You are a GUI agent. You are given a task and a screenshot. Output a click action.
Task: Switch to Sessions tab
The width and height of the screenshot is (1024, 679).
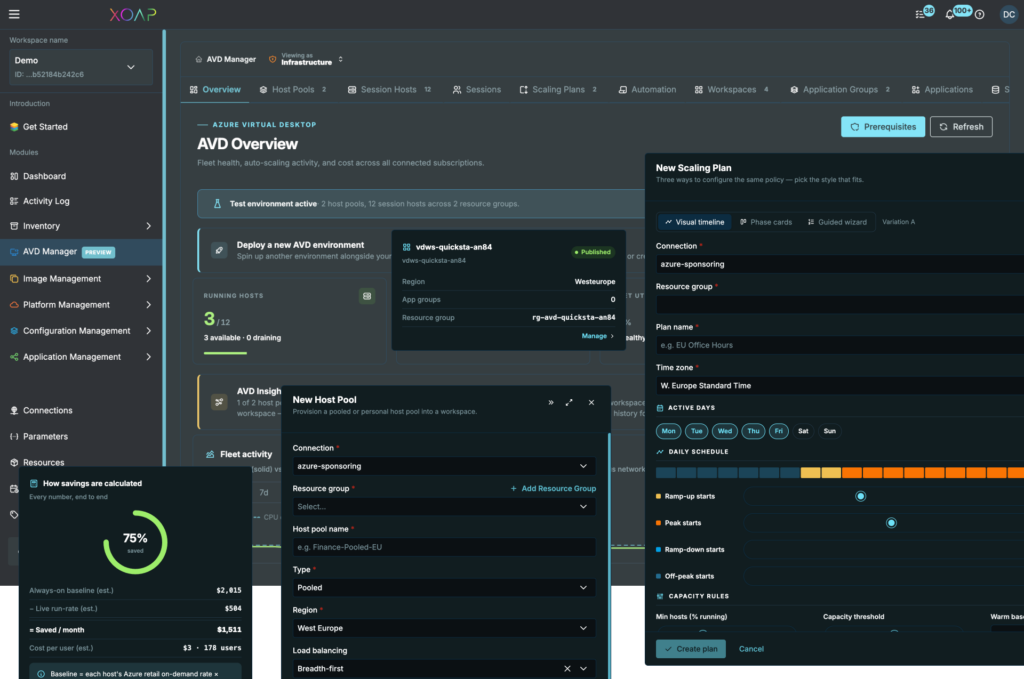coord(477,89)
